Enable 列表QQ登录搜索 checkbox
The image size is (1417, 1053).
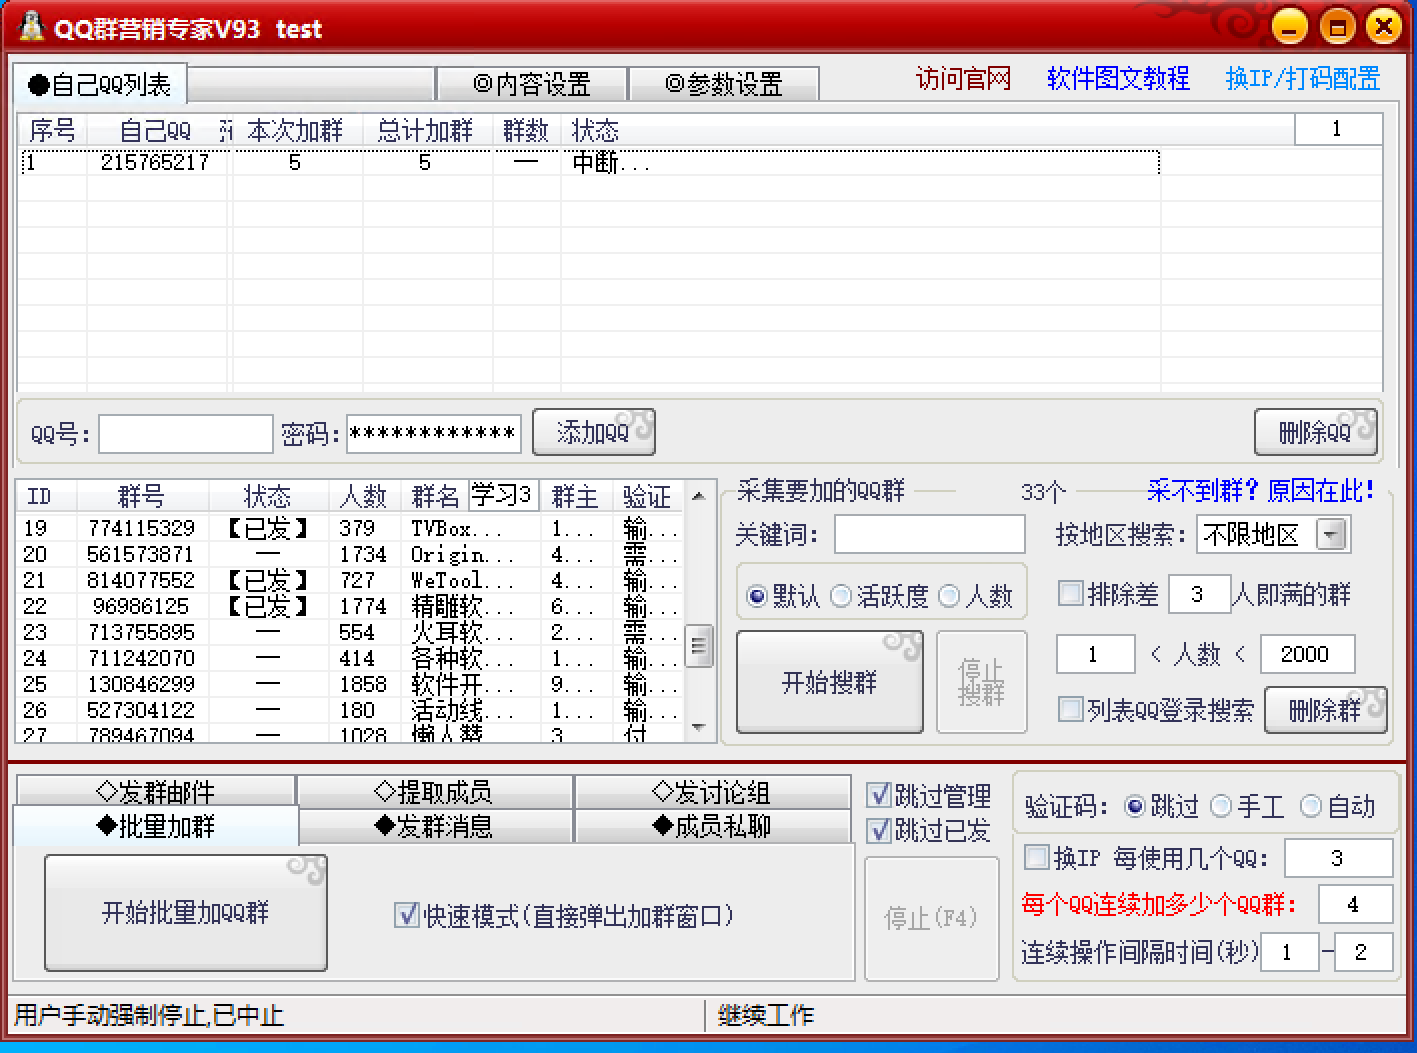point(1071,710)
